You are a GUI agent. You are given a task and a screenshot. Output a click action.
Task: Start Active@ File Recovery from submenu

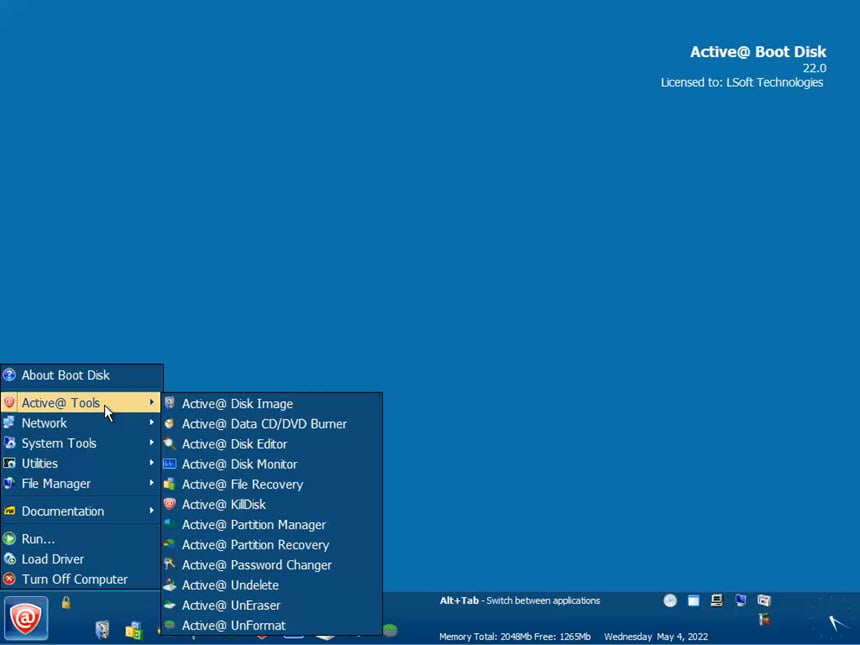coord(272,484)
